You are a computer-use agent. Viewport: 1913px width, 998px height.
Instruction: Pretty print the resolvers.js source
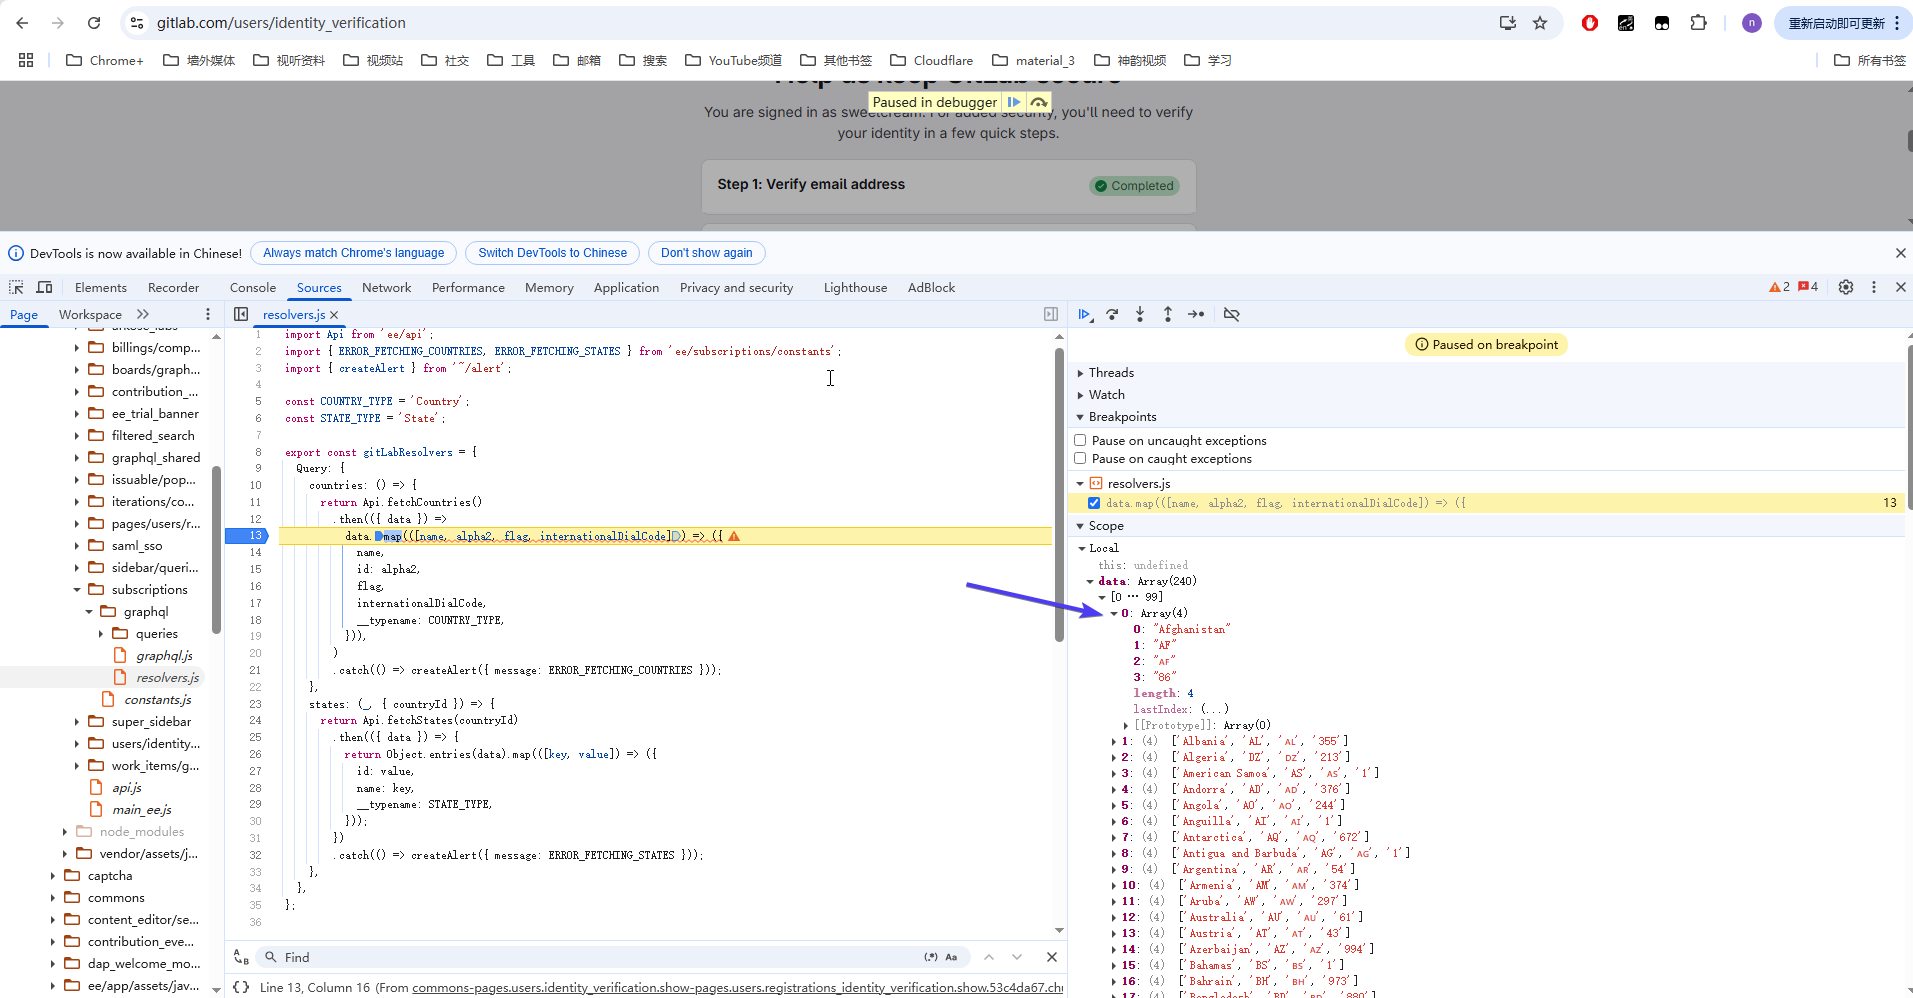[241, 987]
